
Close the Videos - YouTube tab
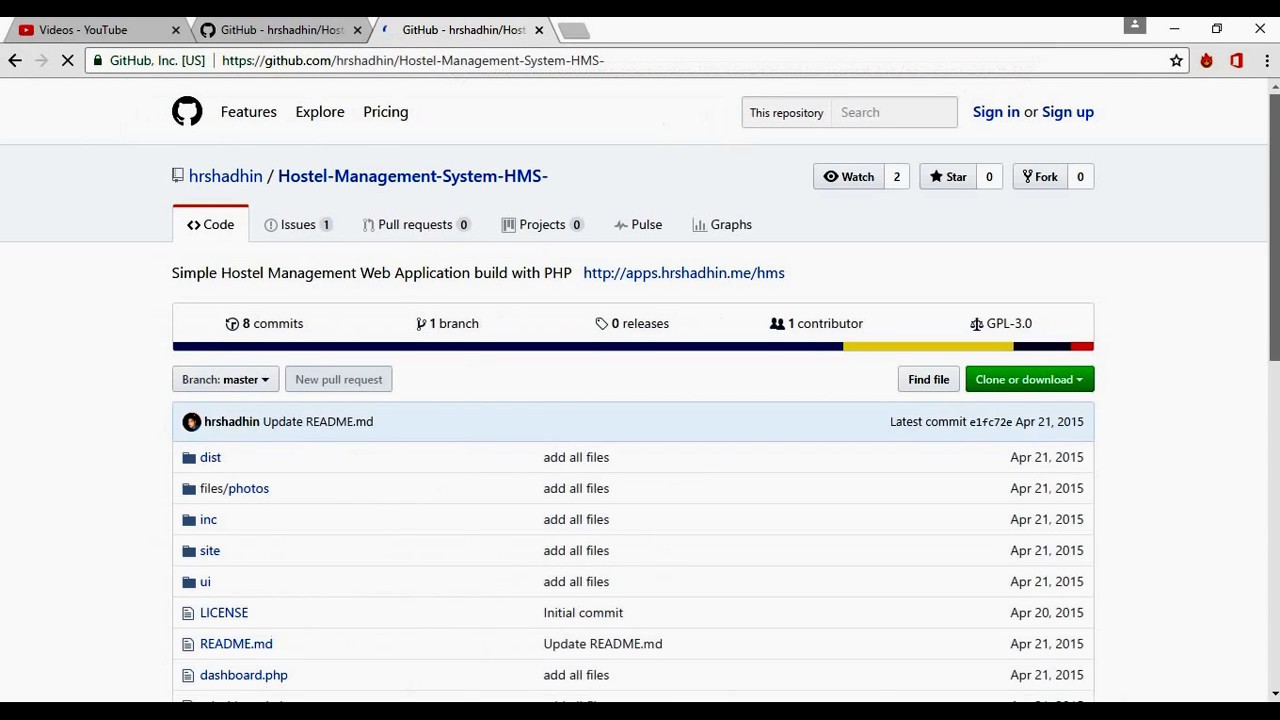pyautogui.click(x=175, y=30)
